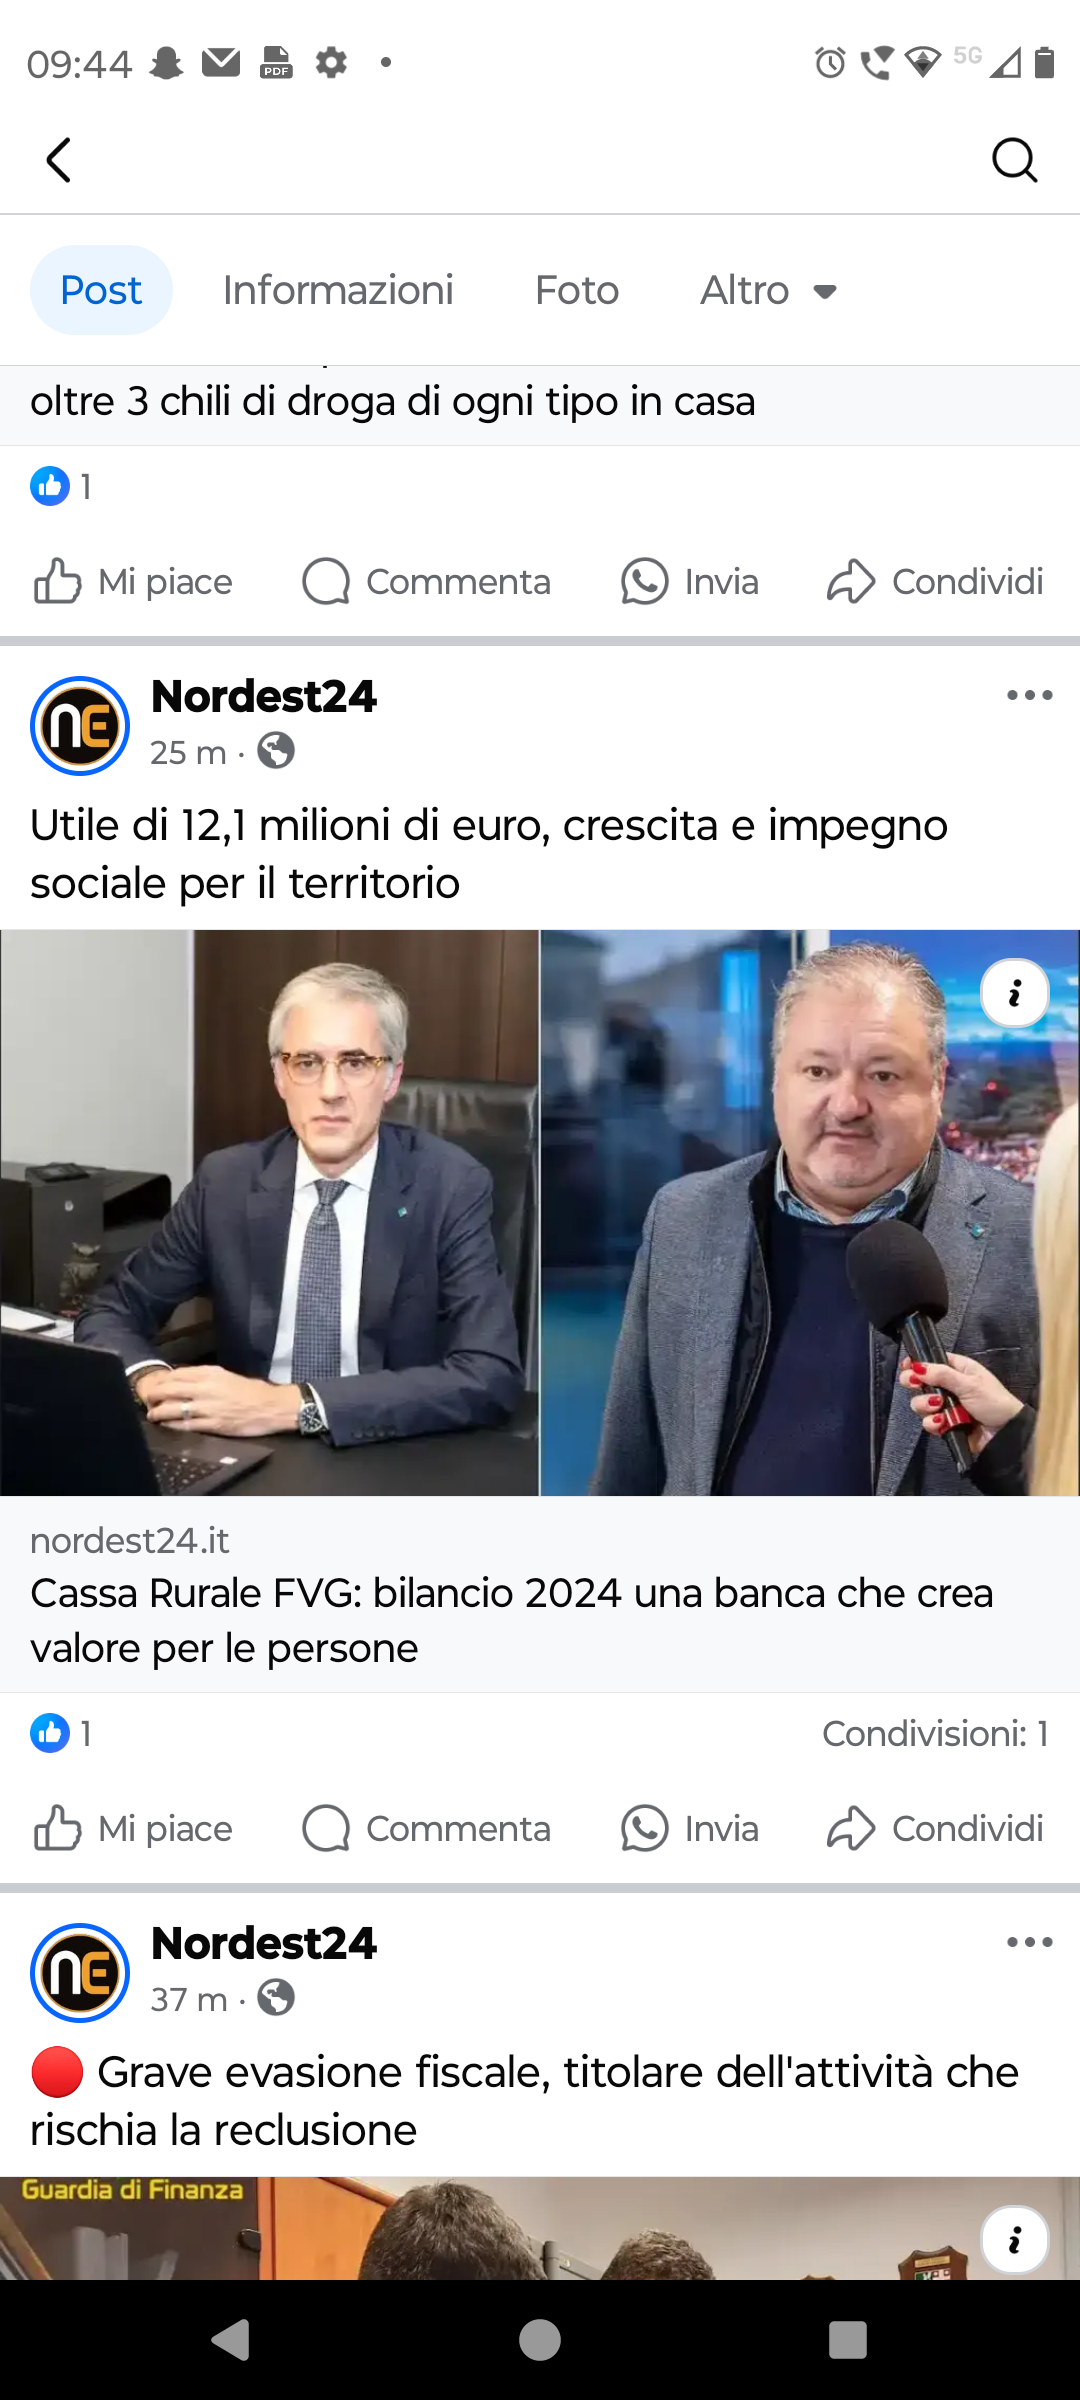Open three-dot menu on the evasione fiscale post
Viewport: 1080px width, 2400px height.
coord(1029,1942)
